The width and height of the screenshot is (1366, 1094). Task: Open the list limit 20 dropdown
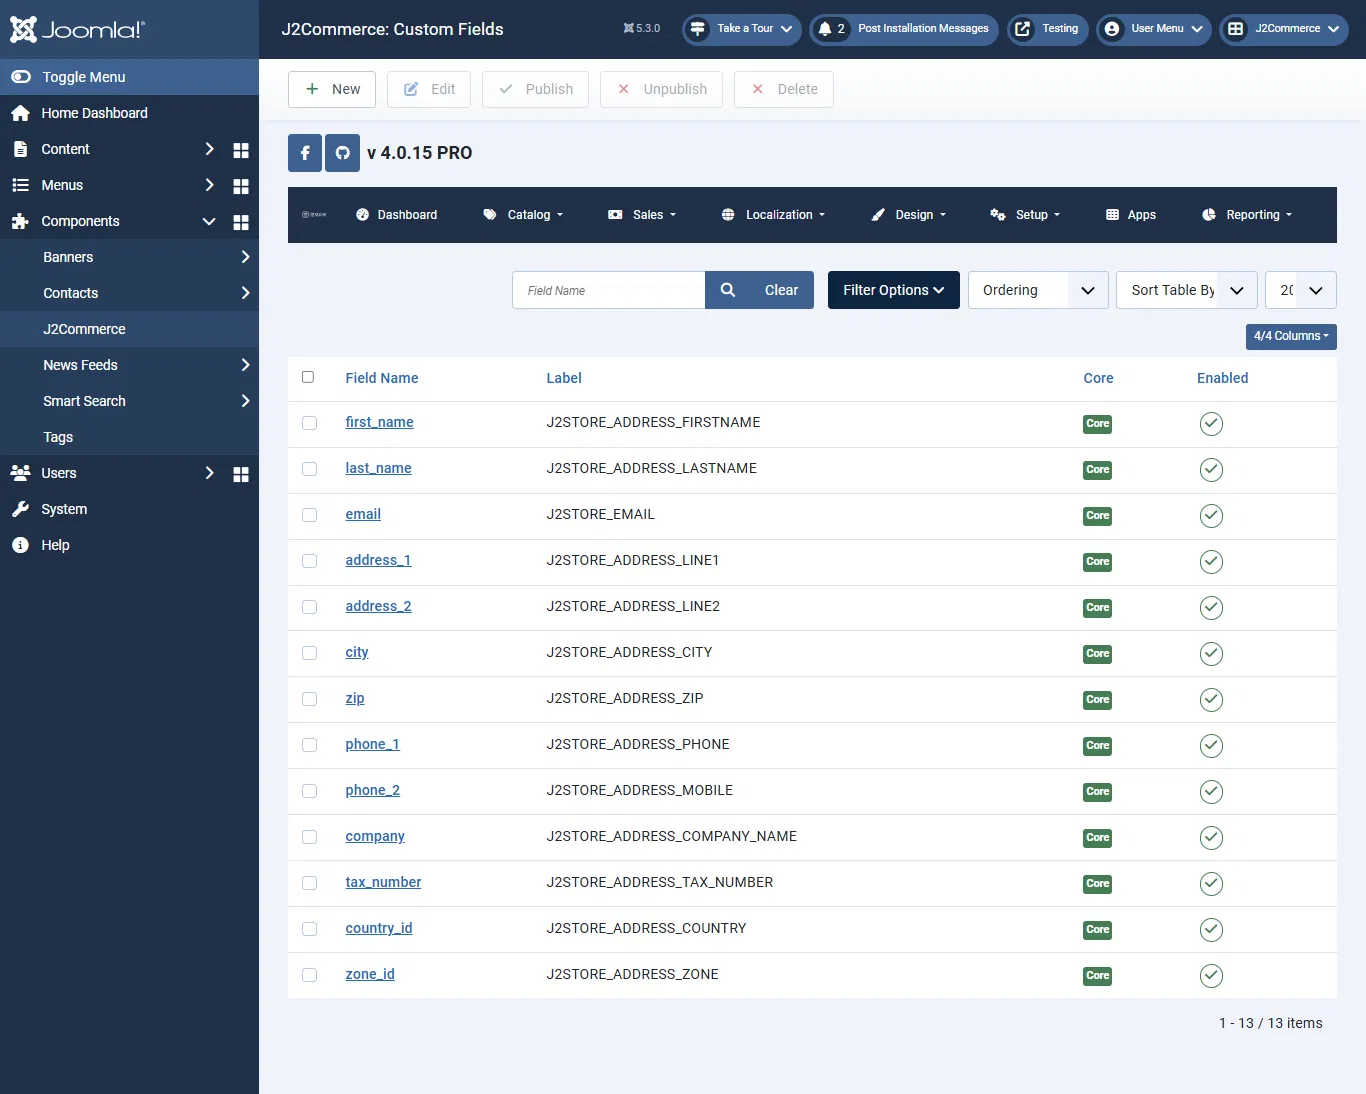[x=1300, y=290]
